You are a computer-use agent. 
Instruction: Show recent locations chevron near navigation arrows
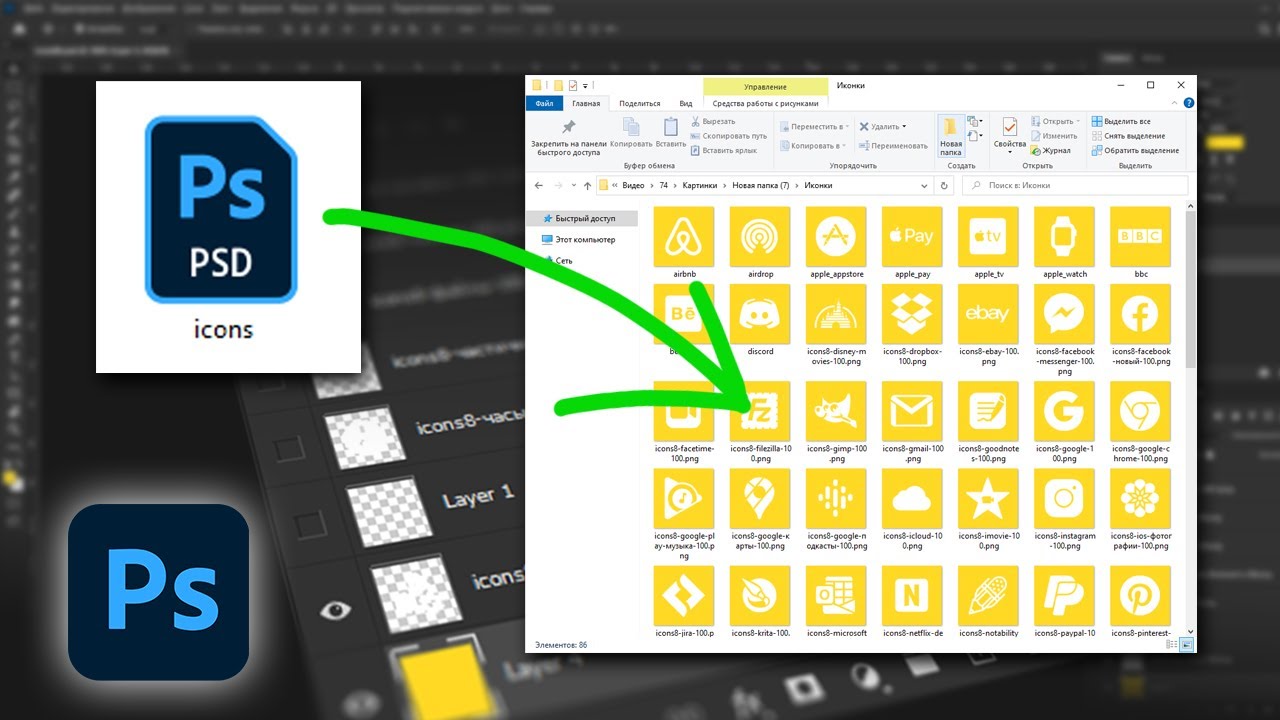pyautogui.click(x=573, y=186)
